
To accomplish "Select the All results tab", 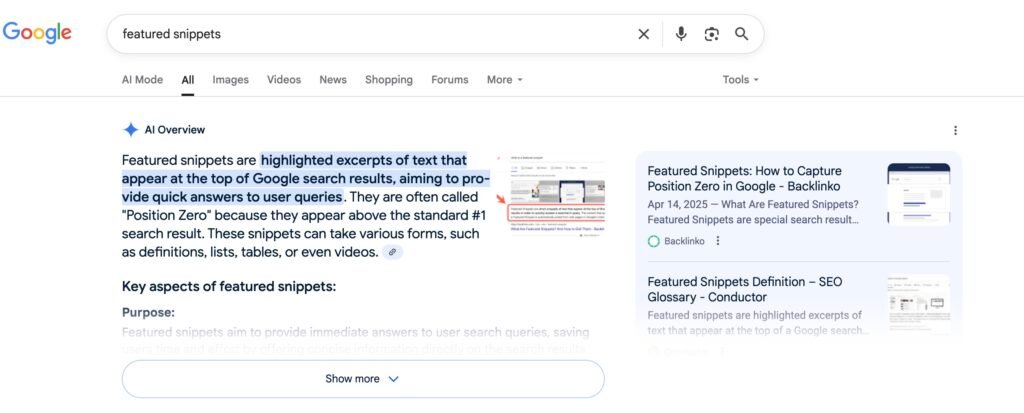I will click(188, 80).
